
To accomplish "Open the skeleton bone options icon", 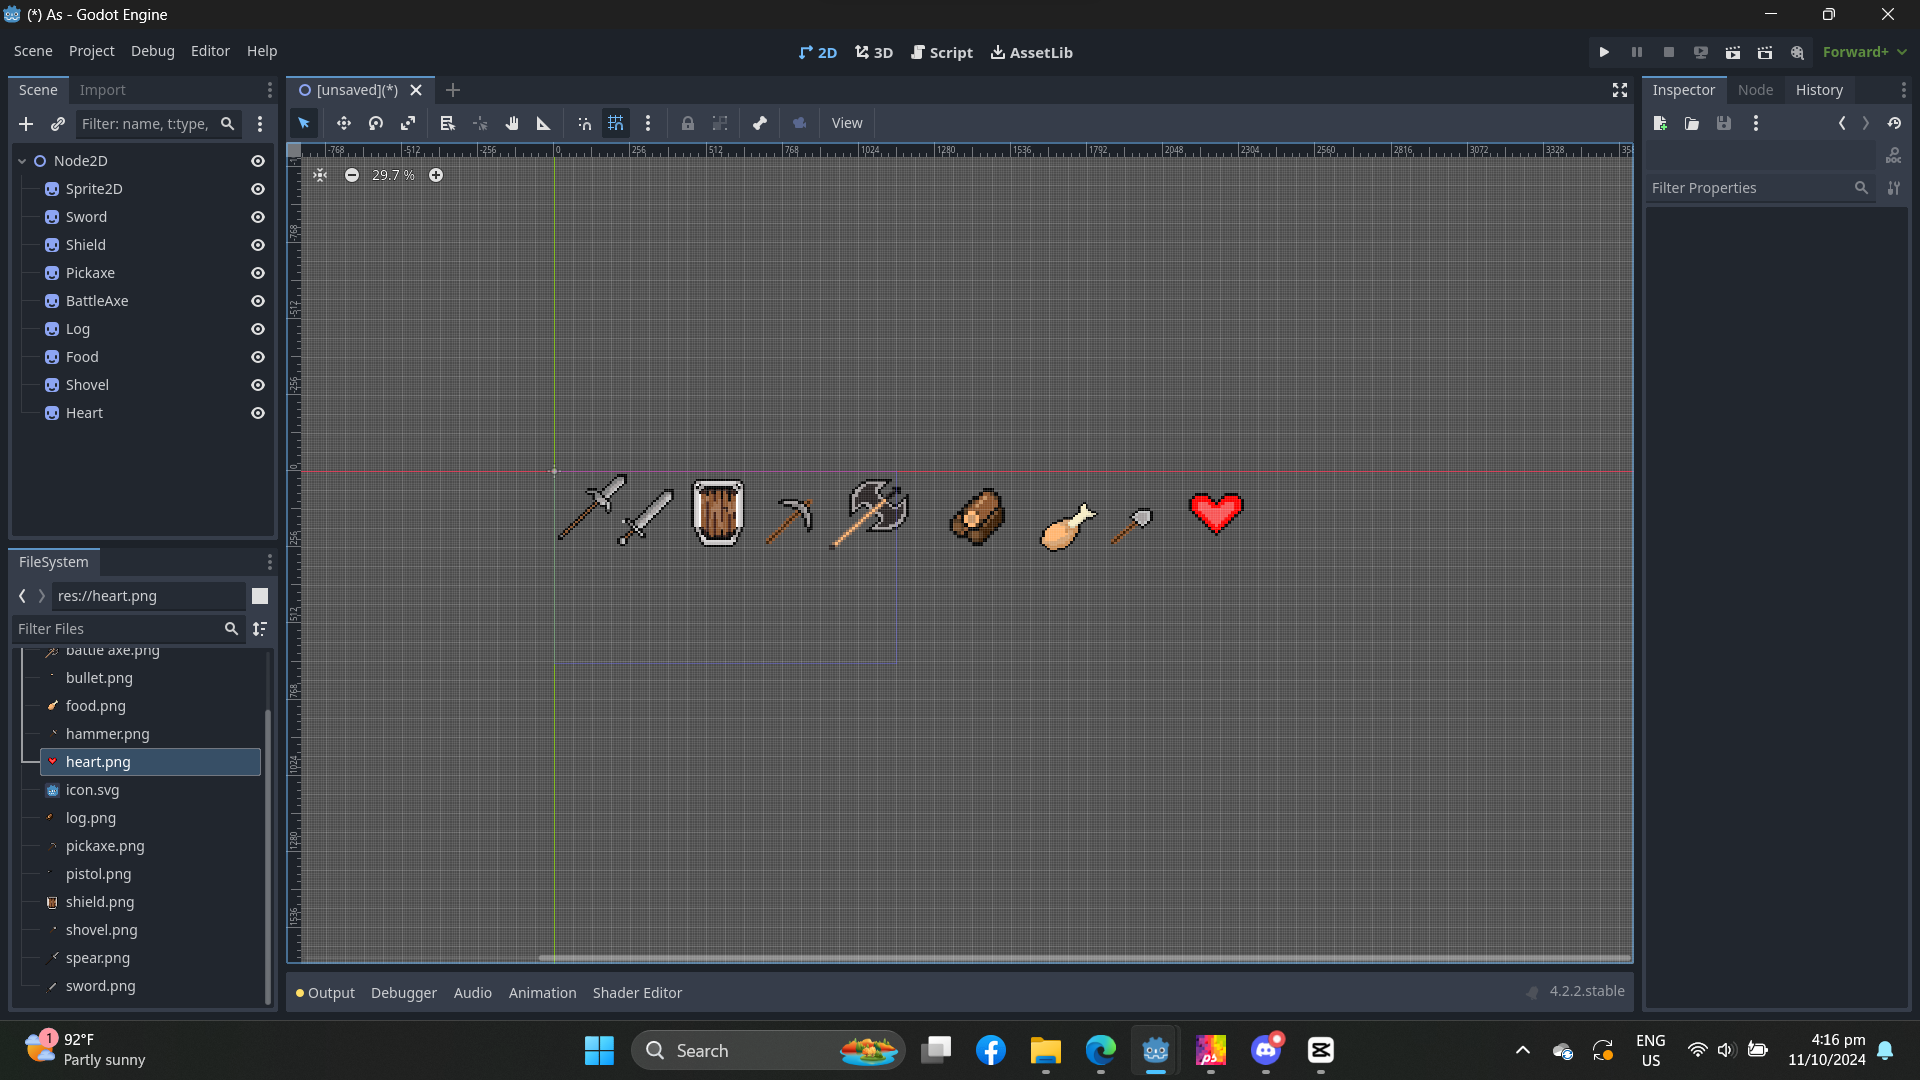I will pyautogui.click(x=760, y=123).
